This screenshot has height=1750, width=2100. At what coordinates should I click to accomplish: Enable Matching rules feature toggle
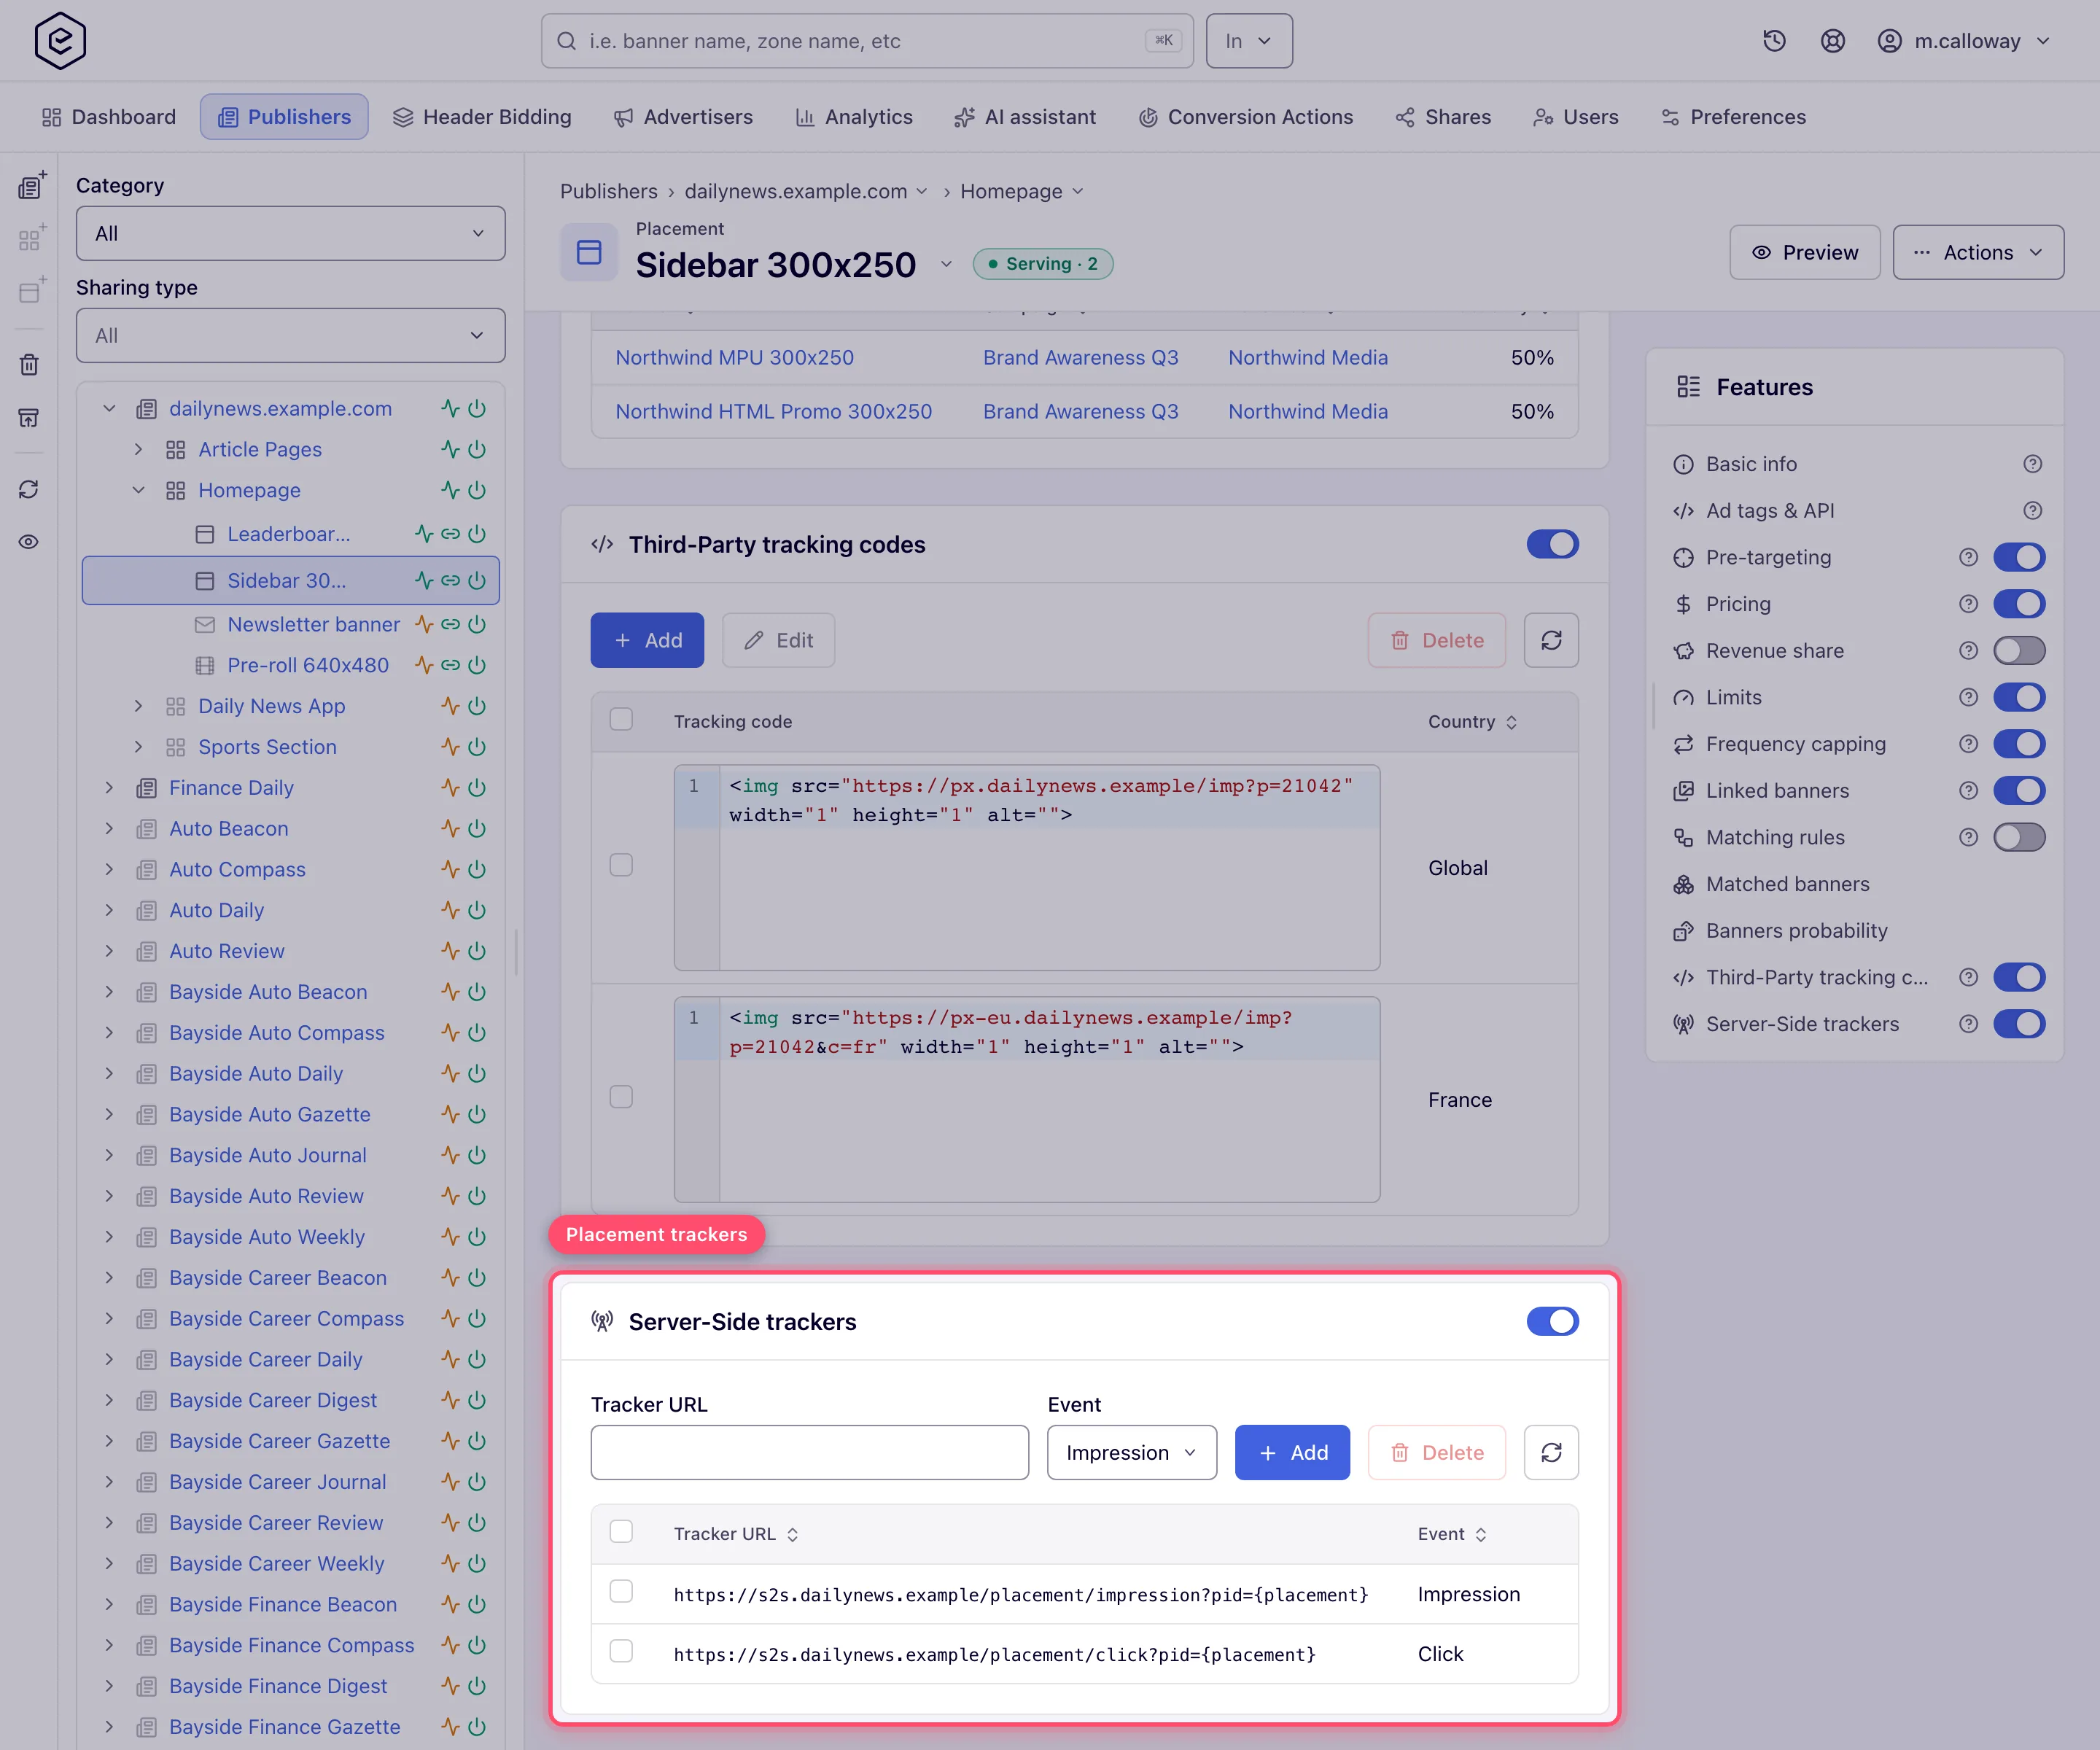click(x=2019, y=838)
